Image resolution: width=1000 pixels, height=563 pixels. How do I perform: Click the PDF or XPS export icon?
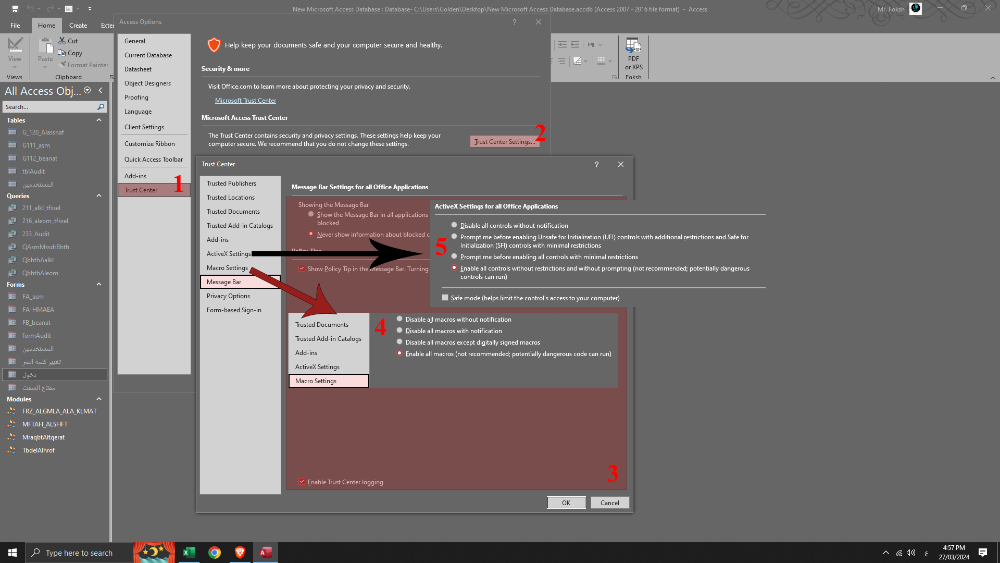633,46
